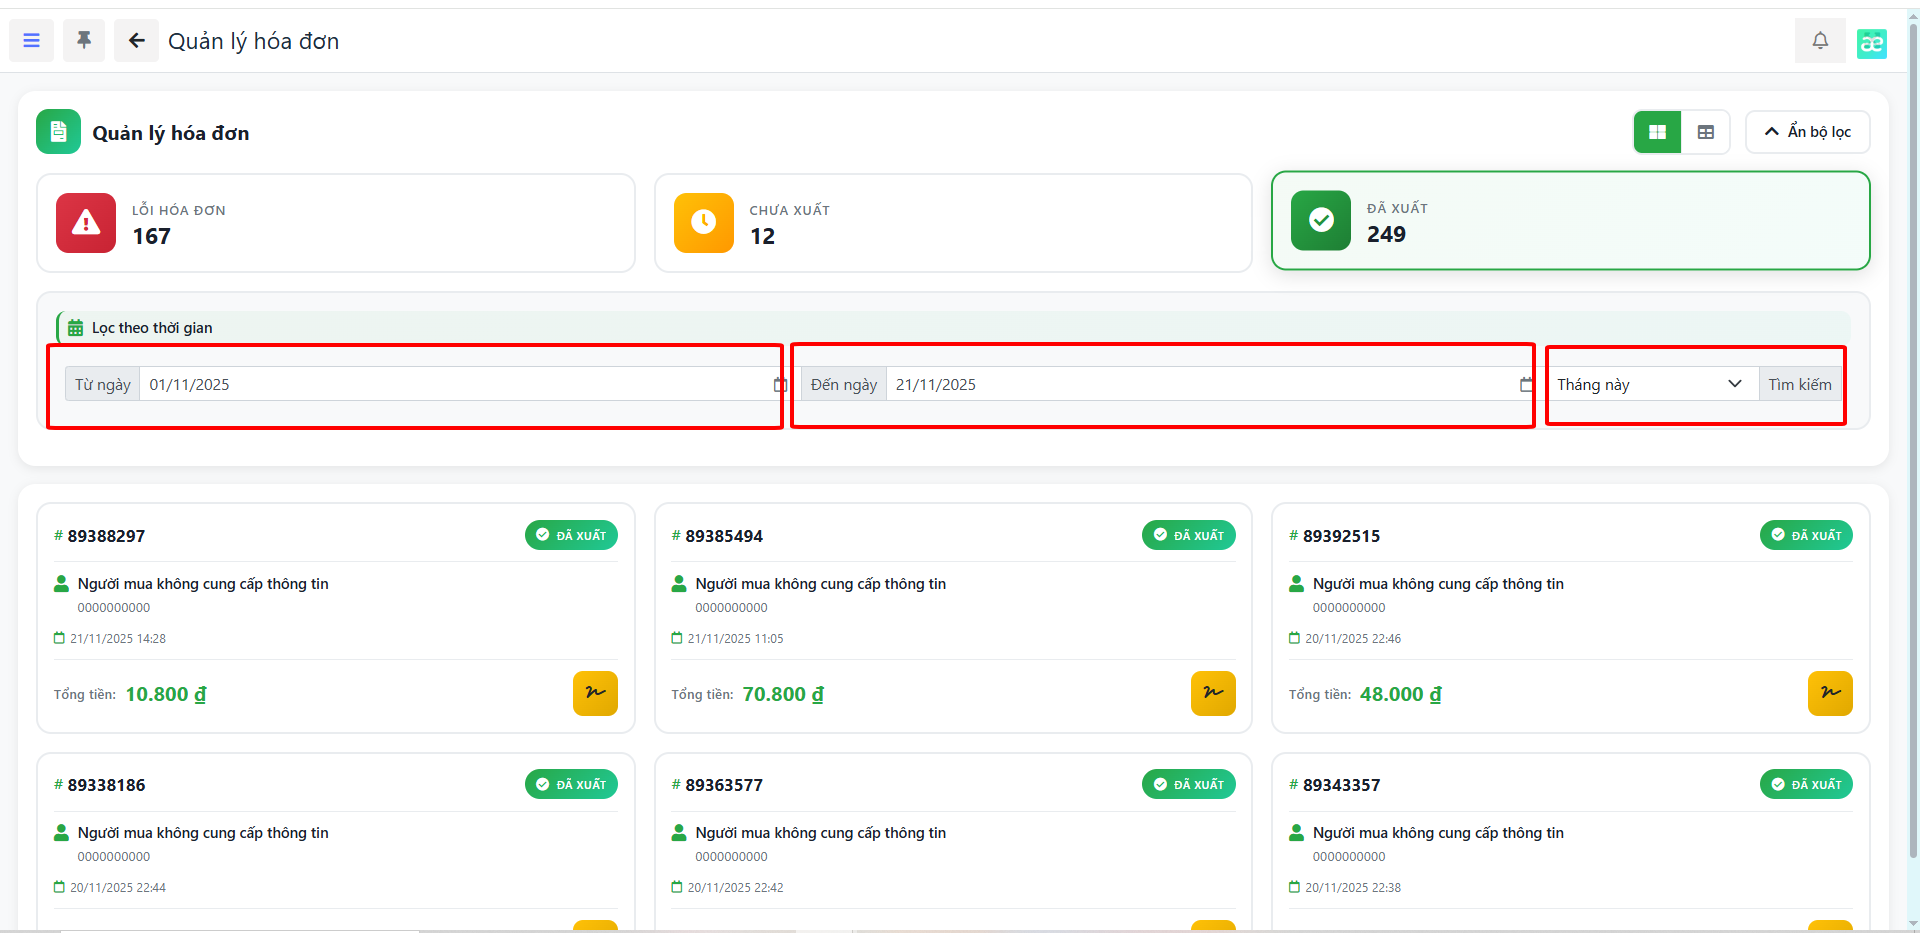Open the Tháng này period dropdown
Image resolution: width=1920 pixels, height=933 pixels.
coord(1650,385)
